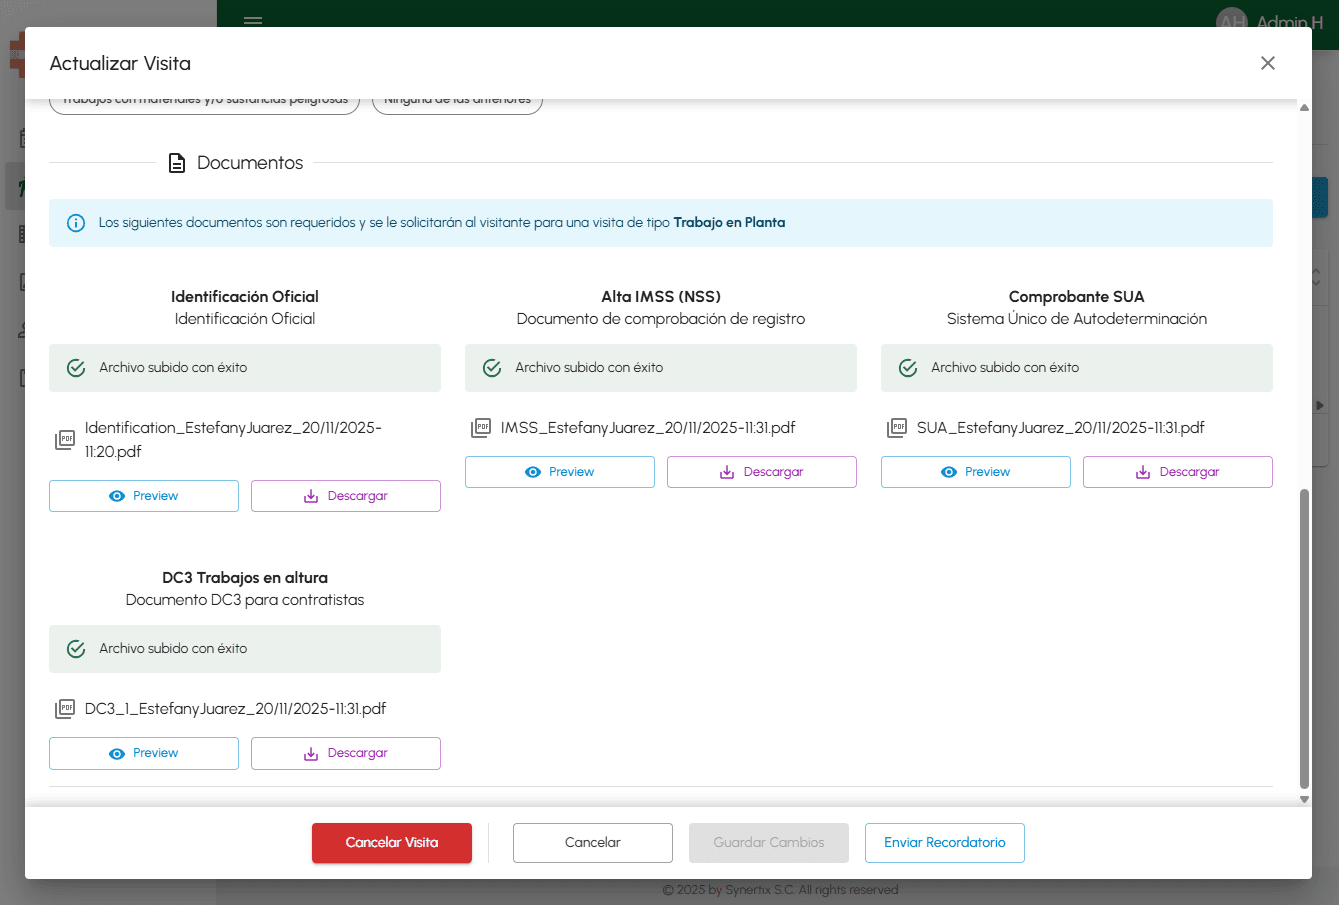
Task: Download the Comprobante SUA file
Action: pyautogui.click(x=1177, y=472)
